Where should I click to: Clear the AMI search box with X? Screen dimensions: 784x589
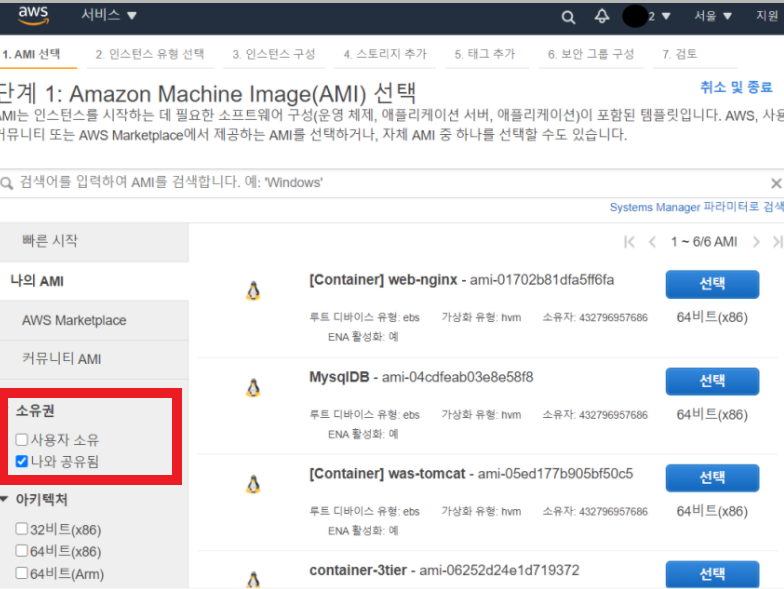point(776,184)
